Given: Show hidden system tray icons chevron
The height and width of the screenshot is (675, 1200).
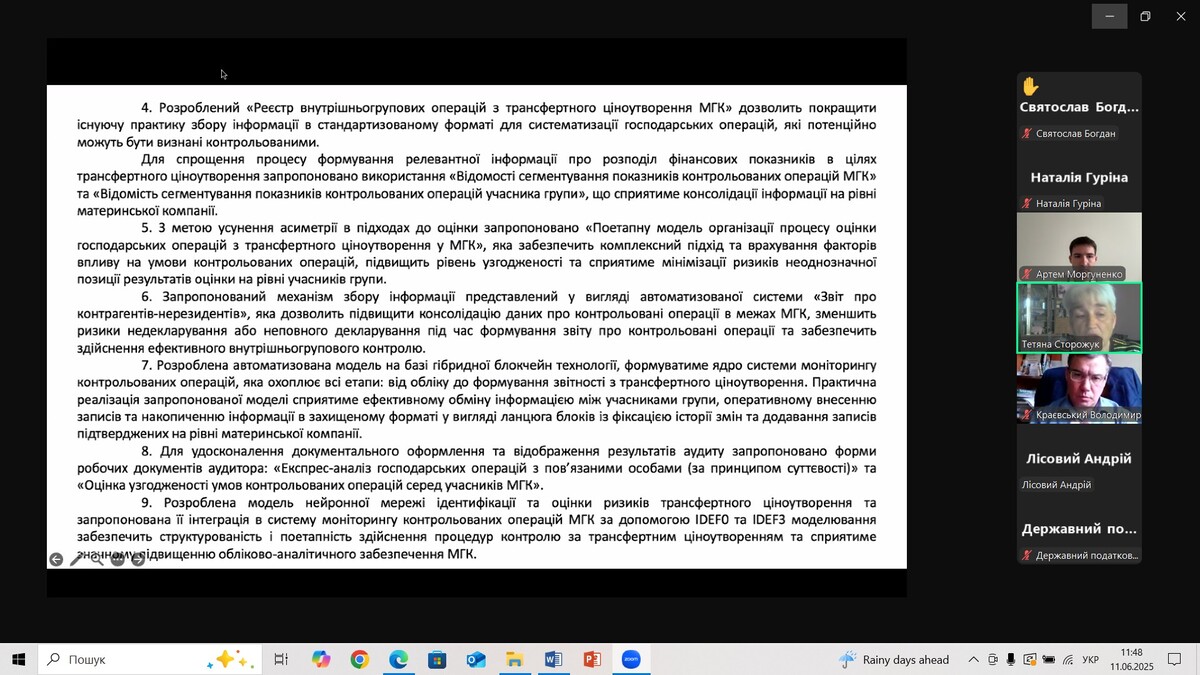Looking at the screenshot, I should tap(973, 659).
